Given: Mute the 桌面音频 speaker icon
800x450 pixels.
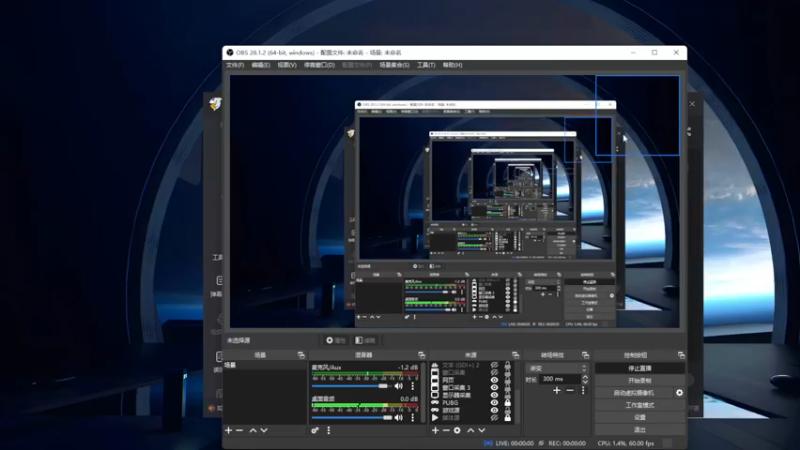Looking at the screenshot, I should tap(398, 418).
